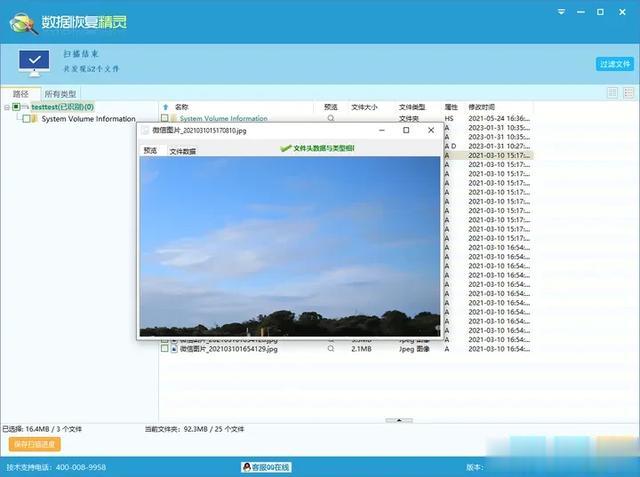
Task: Open the 预览 tab in preview window
Action: pos(150,151)
